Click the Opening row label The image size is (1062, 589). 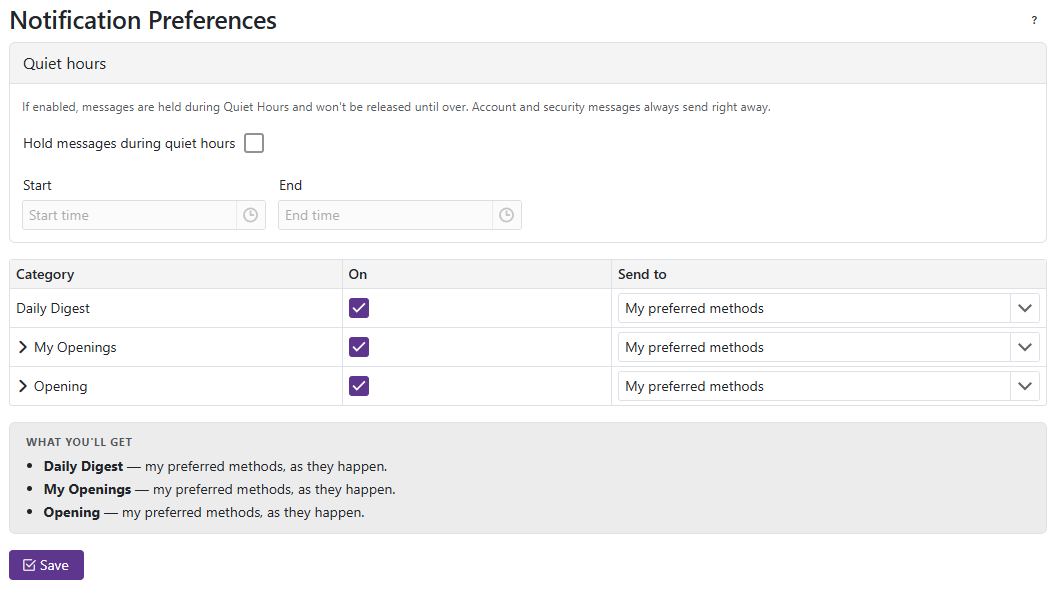click(60, 387)
